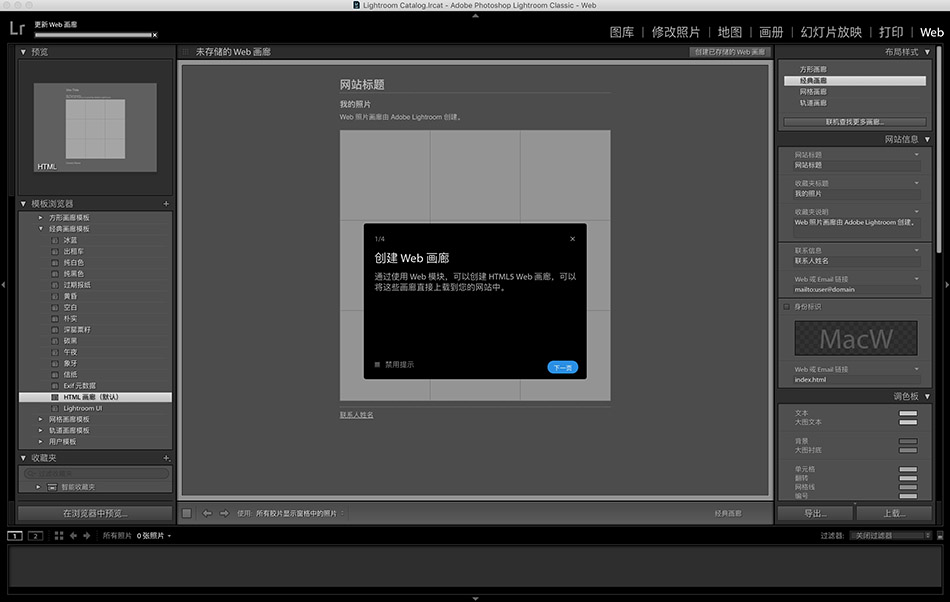
Task: Select the 深罂粟籽 template icon
Action: click(55, 330)
